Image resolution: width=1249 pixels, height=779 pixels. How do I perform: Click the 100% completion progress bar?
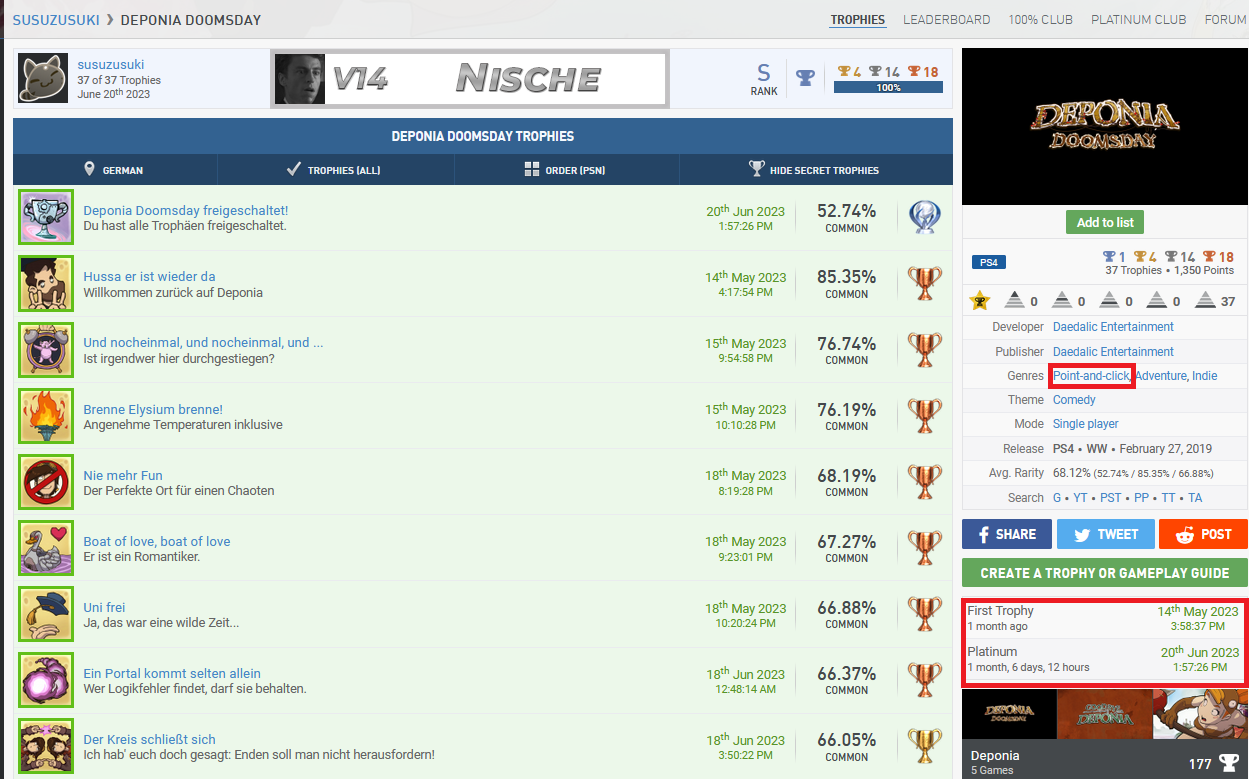(x=888, y=88)
